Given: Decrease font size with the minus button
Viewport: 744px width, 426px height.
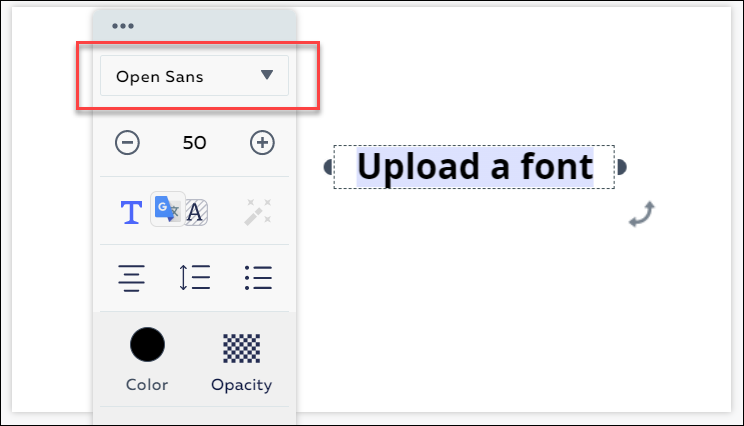Looking at the screenshot, I should (x=128, y=143).
